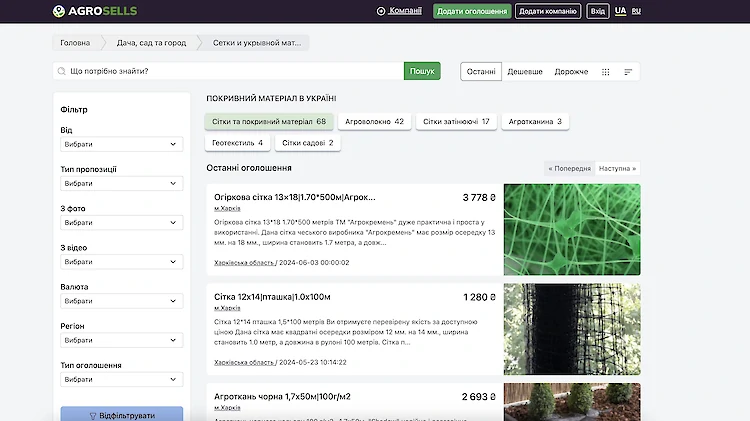
Task: Select Агроволокно 42 category chip
Action: click(x=375, y=122)
